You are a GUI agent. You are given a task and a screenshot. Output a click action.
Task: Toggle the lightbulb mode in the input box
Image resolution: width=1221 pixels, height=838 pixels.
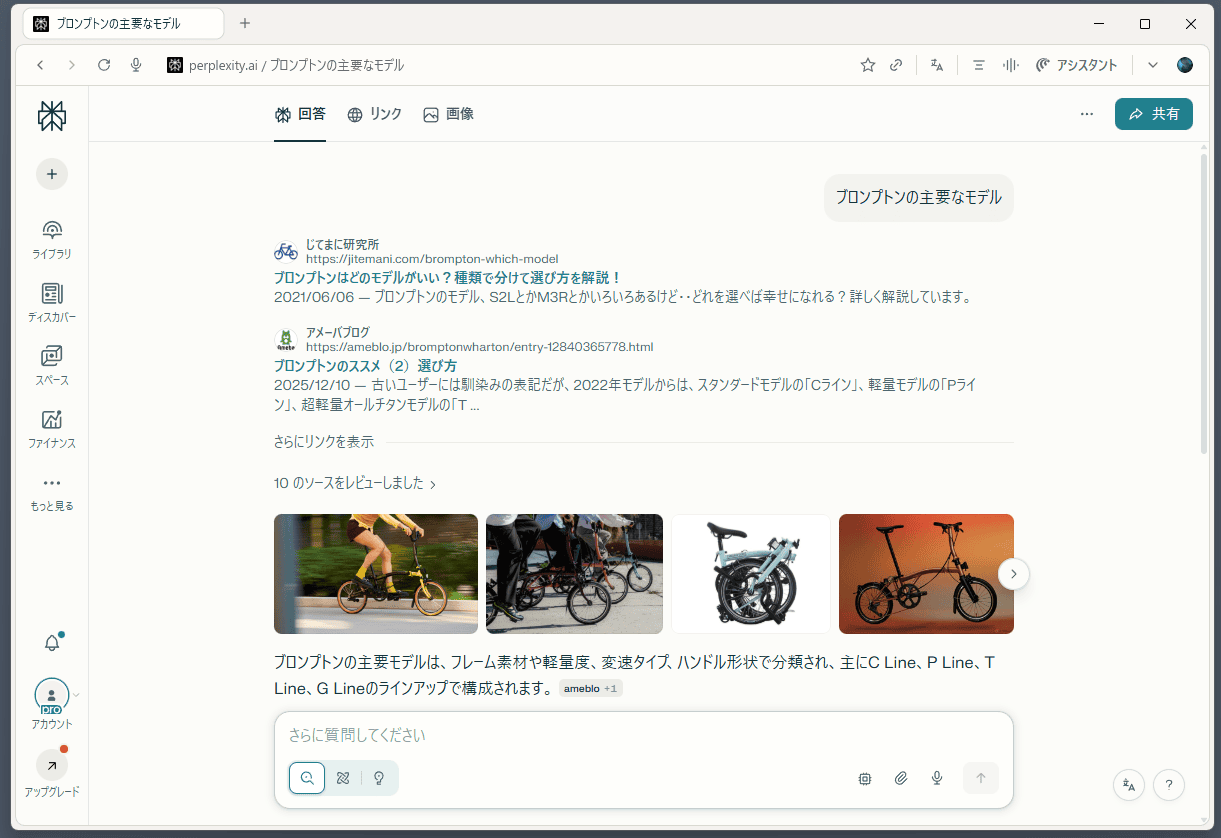(379, 778)
